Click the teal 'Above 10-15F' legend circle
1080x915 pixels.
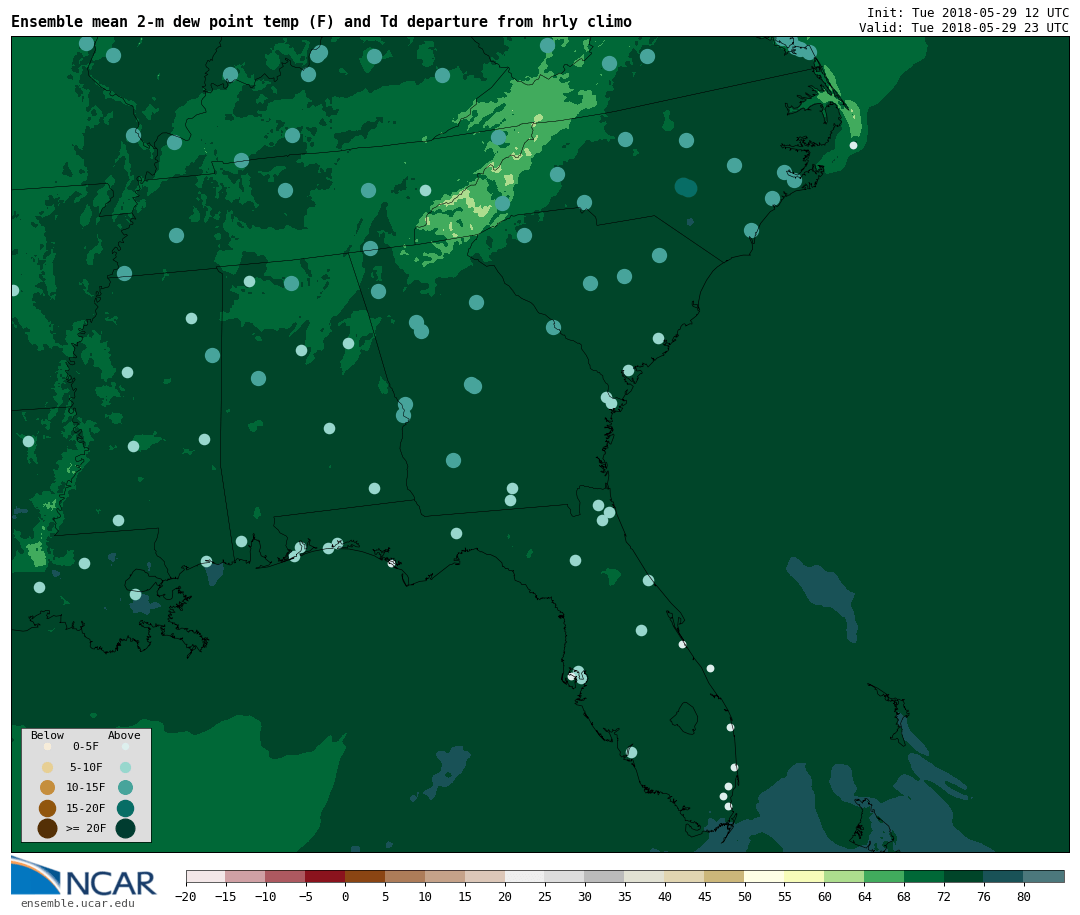(125, 788)
